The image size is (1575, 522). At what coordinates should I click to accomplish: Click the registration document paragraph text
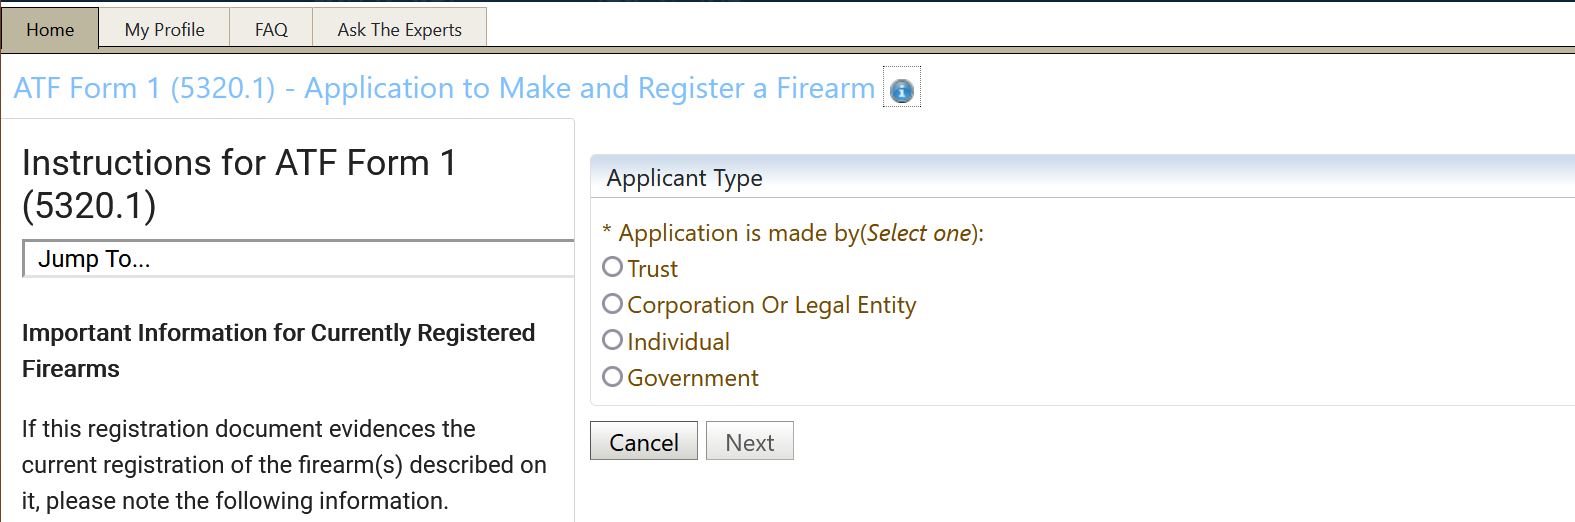coord(284,465)
